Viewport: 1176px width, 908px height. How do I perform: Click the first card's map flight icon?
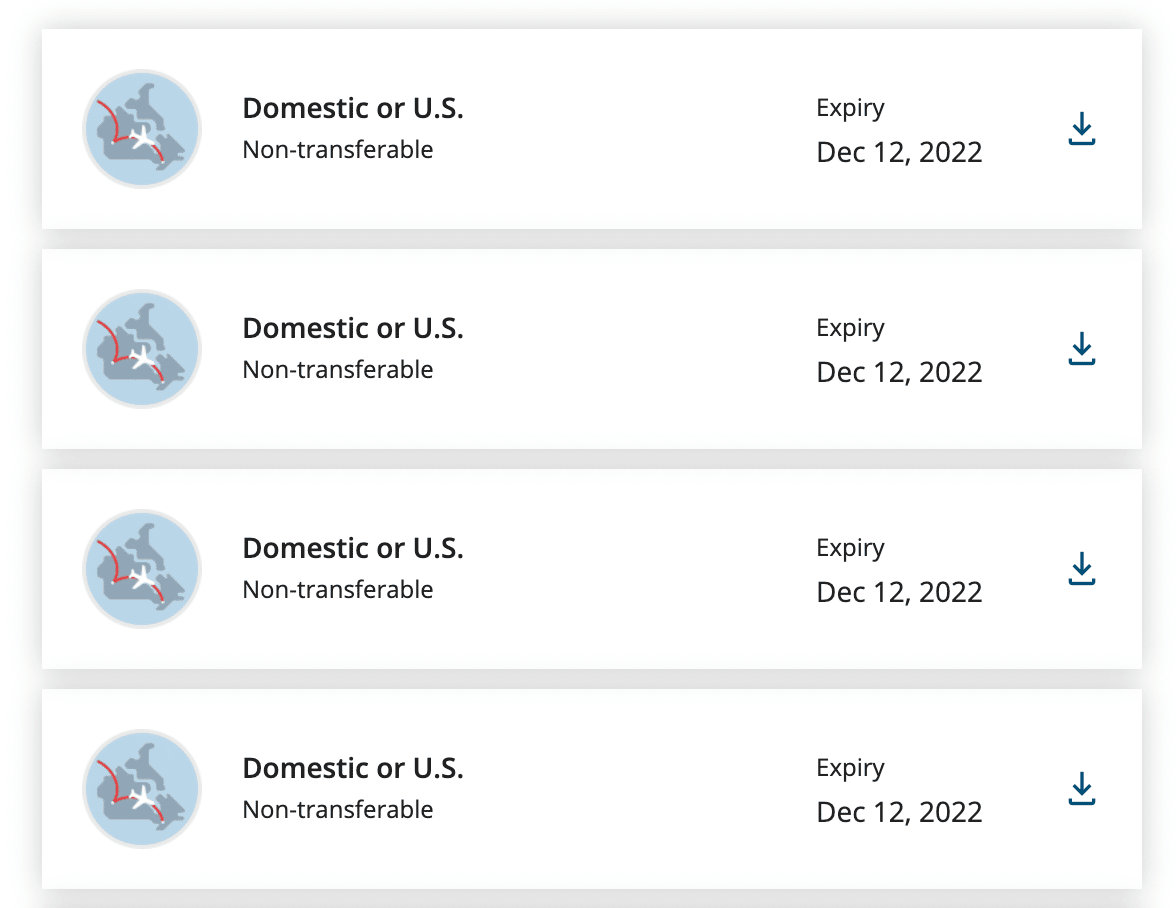[x=141, y=129]
